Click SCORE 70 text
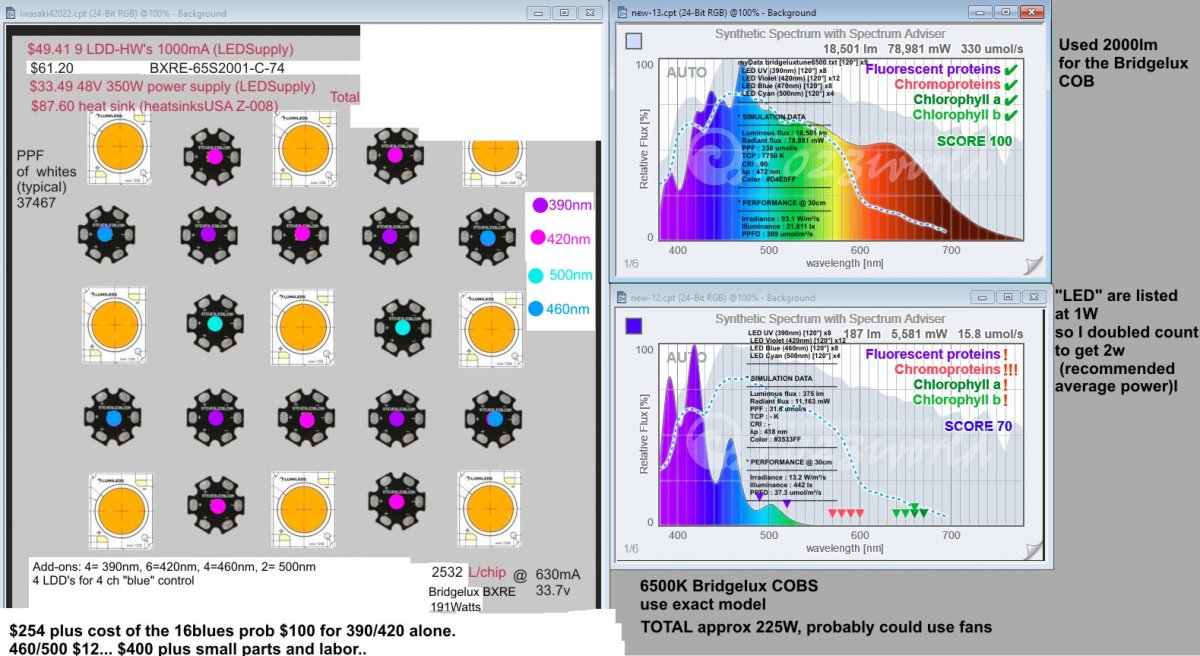1200x656 pixels. pyautogui.click(x=976, y=425)
